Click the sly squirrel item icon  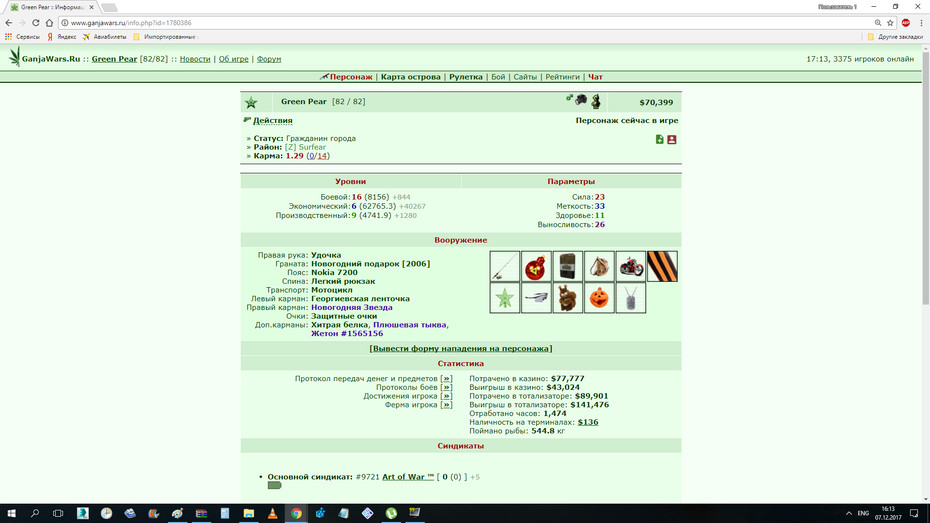click(568, 298)
